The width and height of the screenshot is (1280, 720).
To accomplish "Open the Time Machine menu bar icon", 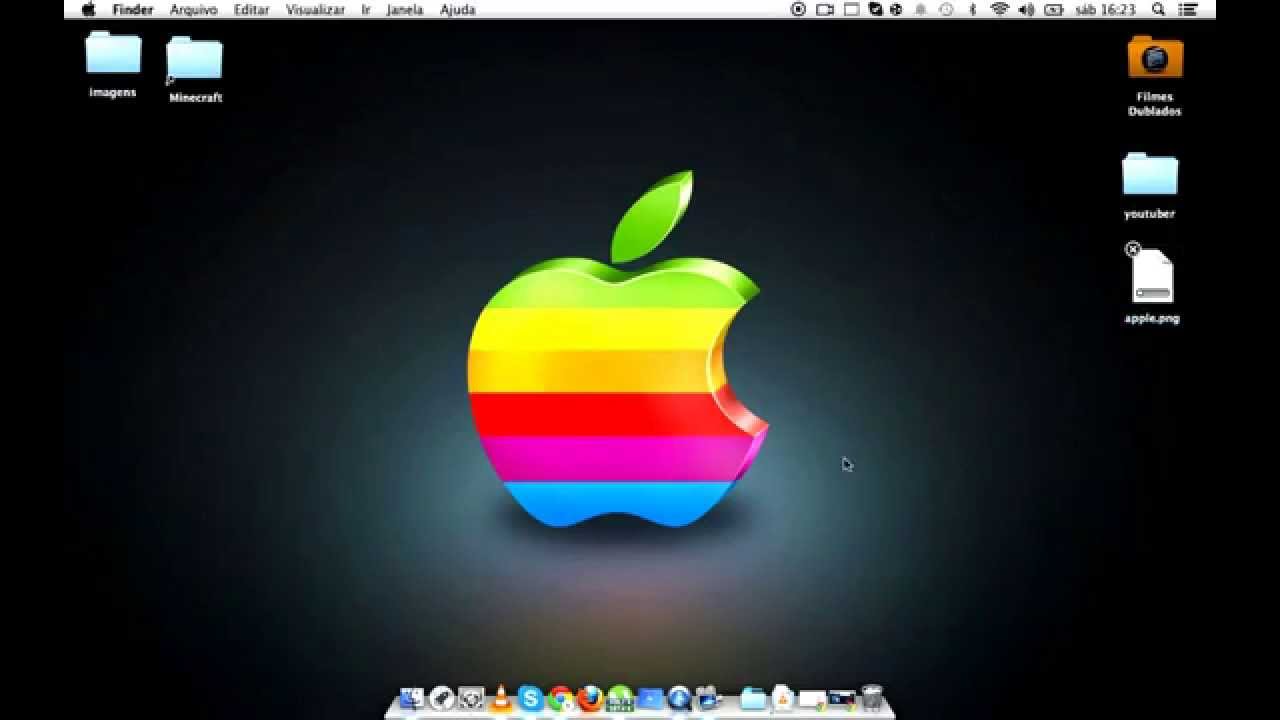I will pyautogui.click(x=946, y=9).
